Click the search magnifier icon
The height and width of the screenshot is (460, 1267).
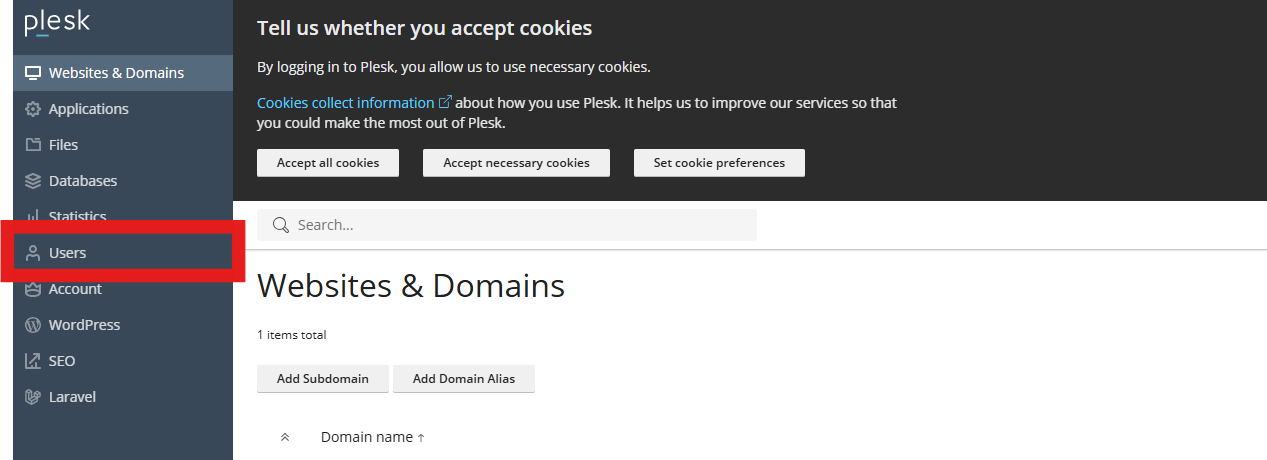coord(281,225)
